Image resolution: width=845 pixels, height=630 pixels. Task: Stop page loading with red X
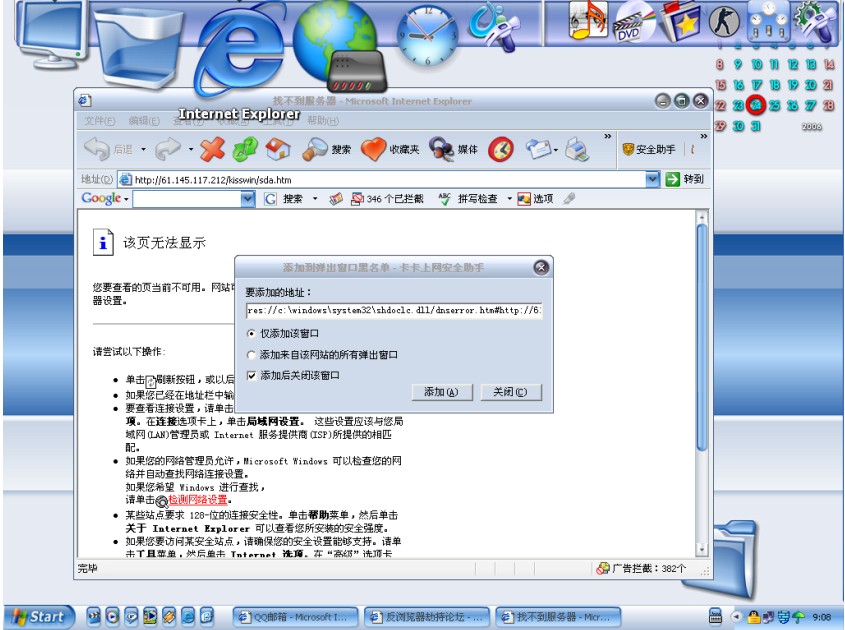pyautogui.click(x=212, y=149)
